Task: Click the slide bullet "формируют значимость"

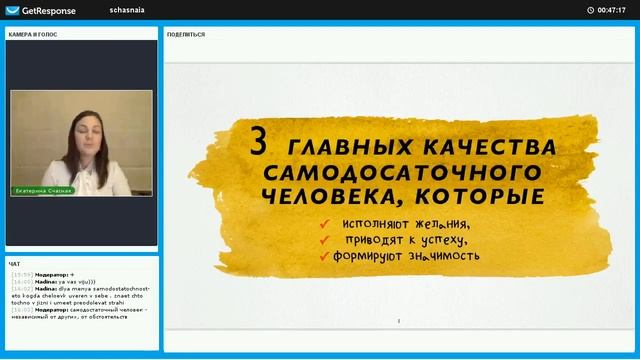Action: 406,256
